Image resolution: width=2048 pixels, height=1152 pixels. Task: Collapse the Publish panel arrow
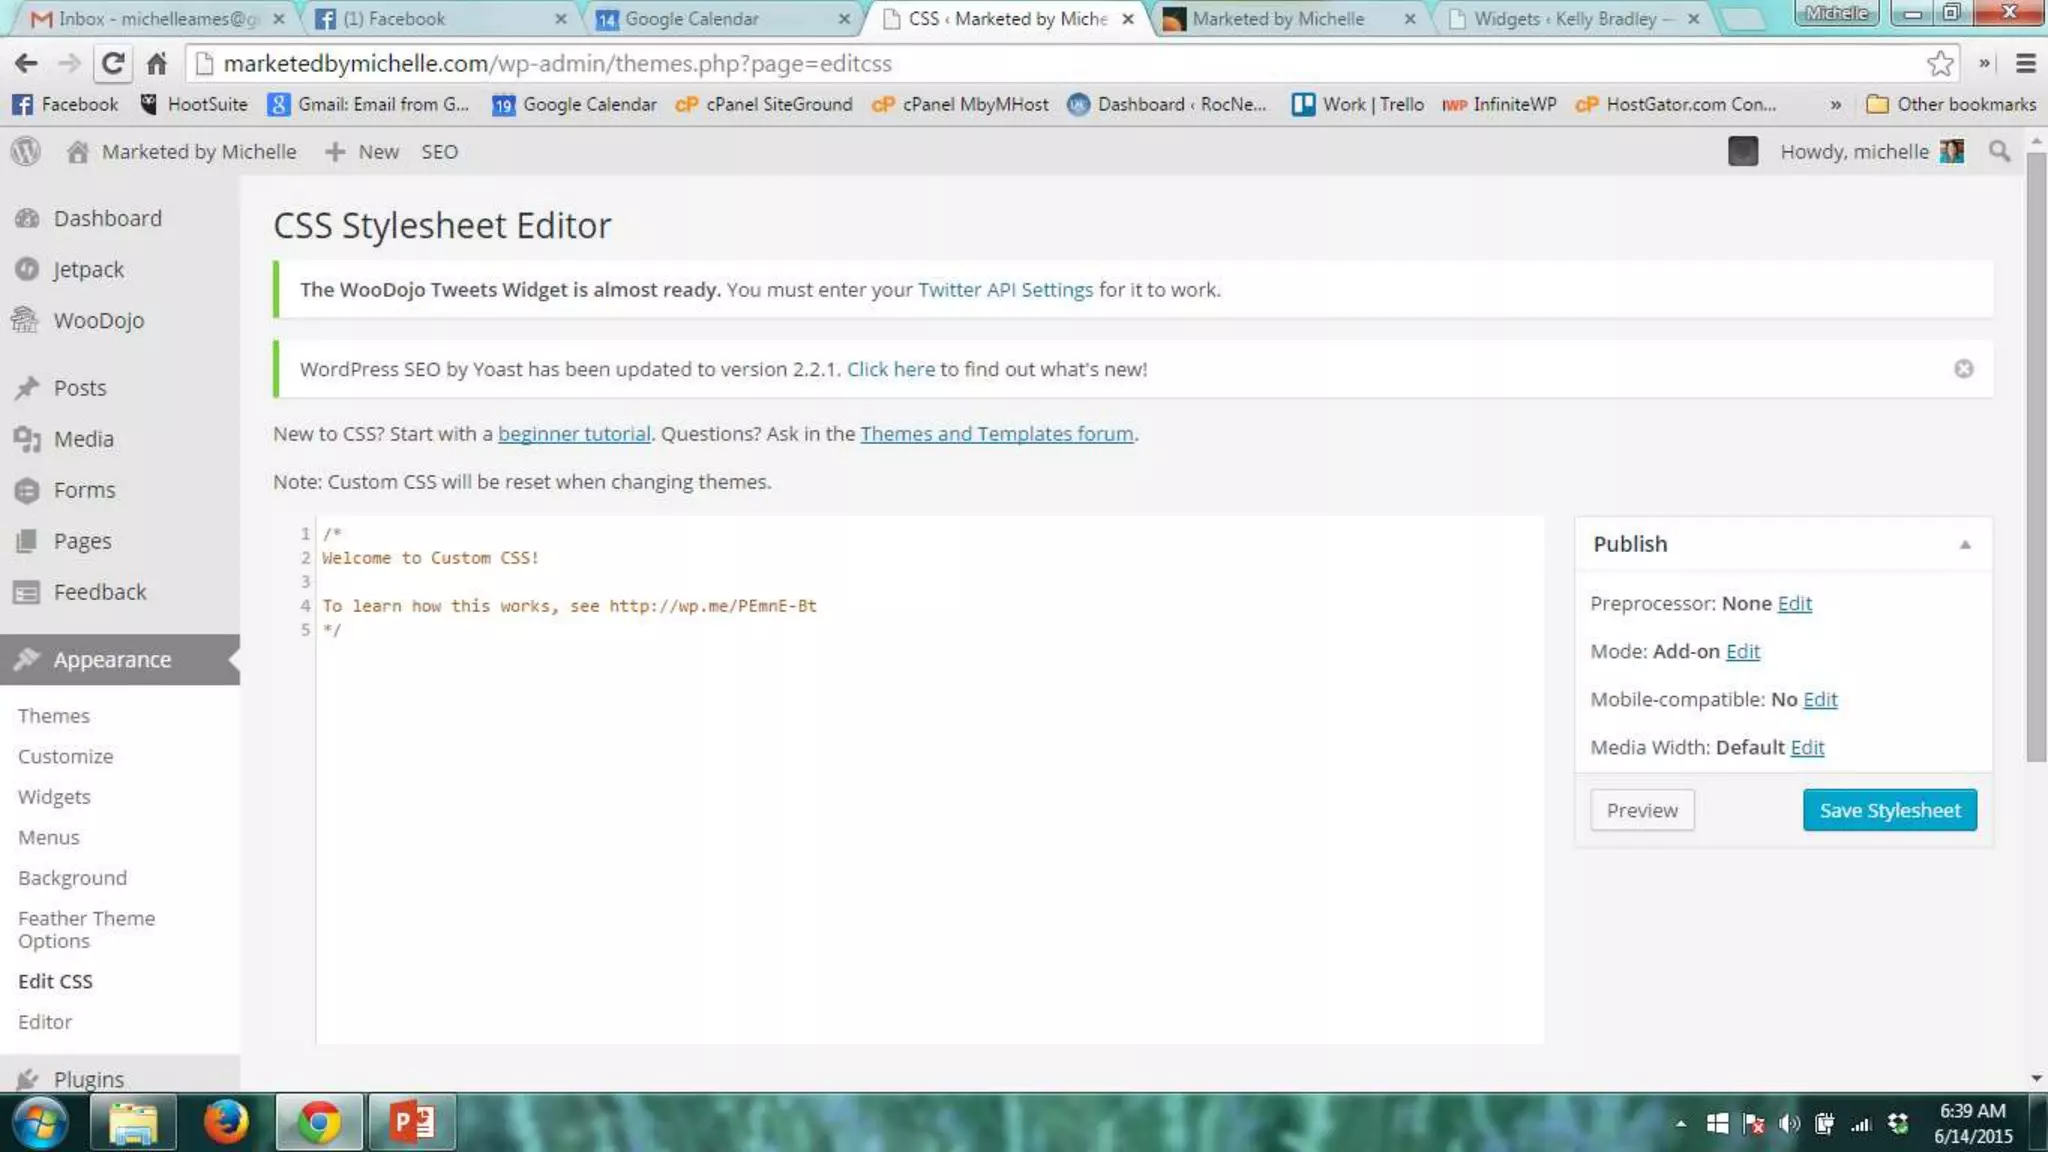1964,545
